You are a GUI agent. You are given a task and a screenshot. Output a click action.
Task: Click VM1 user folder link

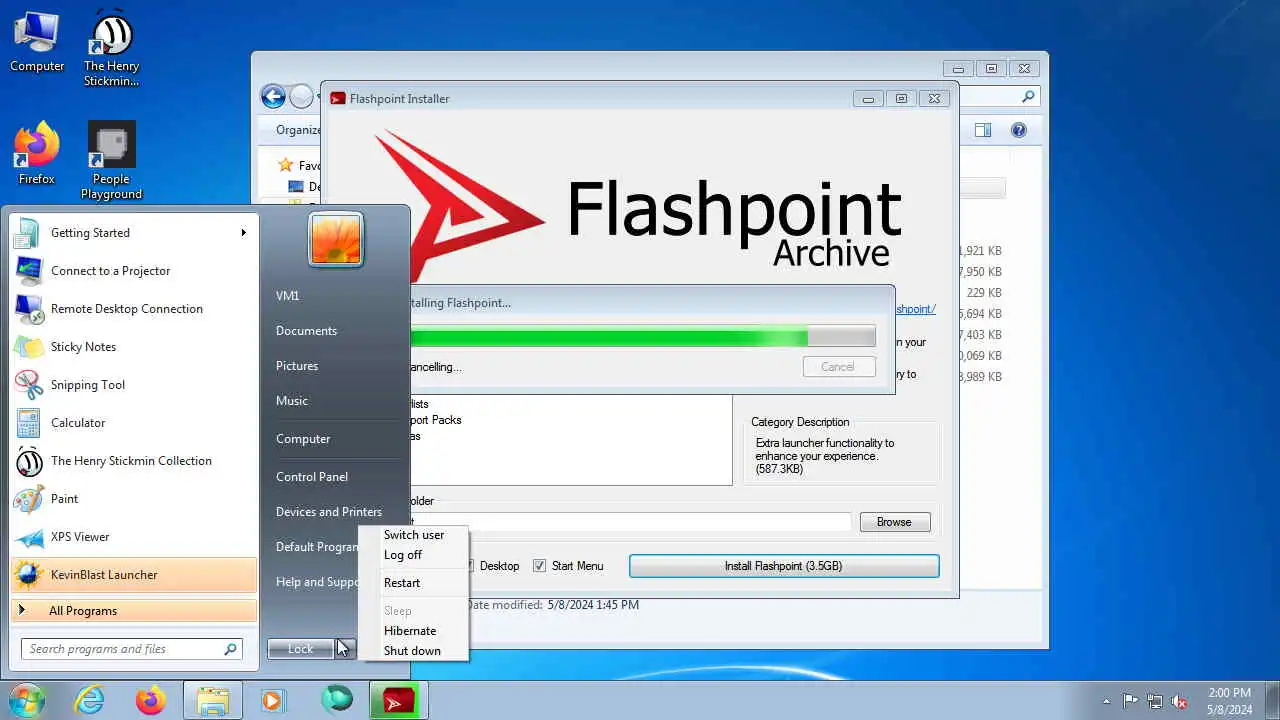[288, 296]
